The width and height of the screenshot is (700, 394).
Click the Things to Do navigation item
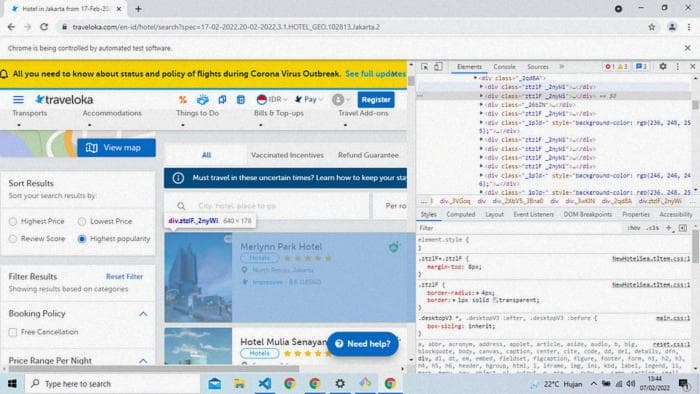197,113
